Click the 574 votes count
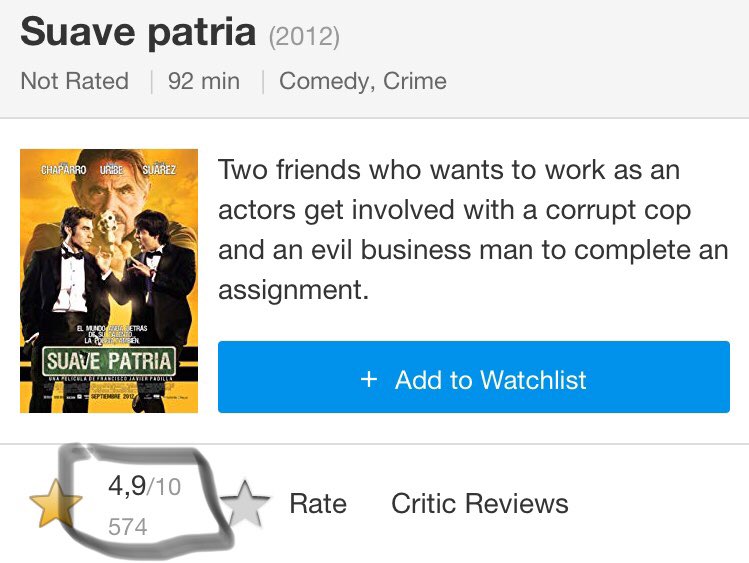Image resolution: width=749 pixels, height=563 pixels. click(128, 527)
